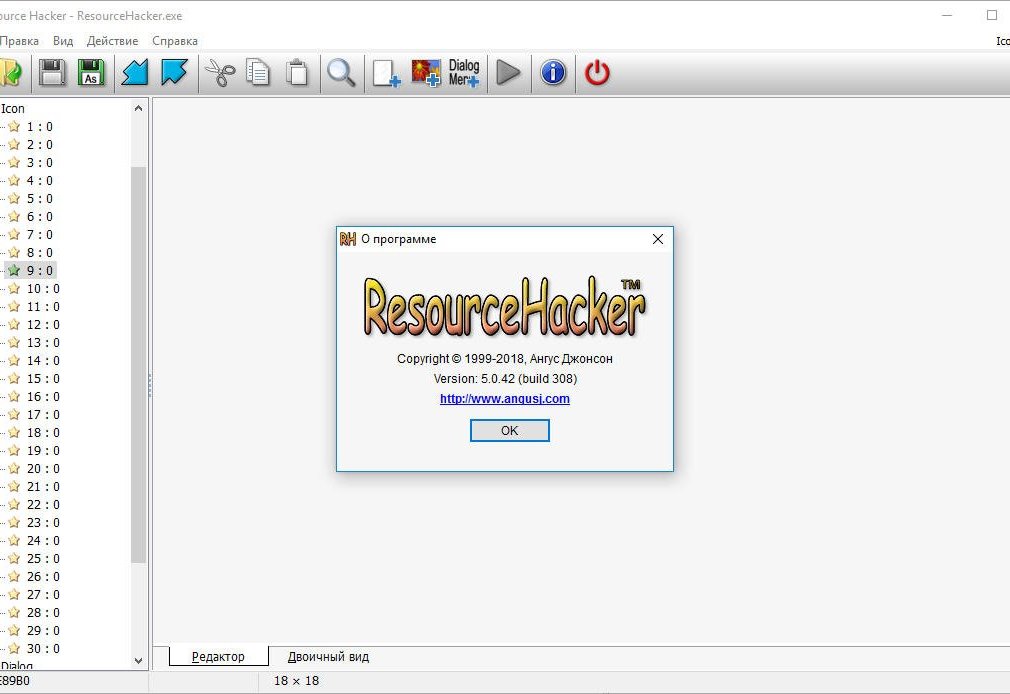This screenshot has height=694, width=1010.
Task: Click the Copy pages icon
Action: (258, 73)
